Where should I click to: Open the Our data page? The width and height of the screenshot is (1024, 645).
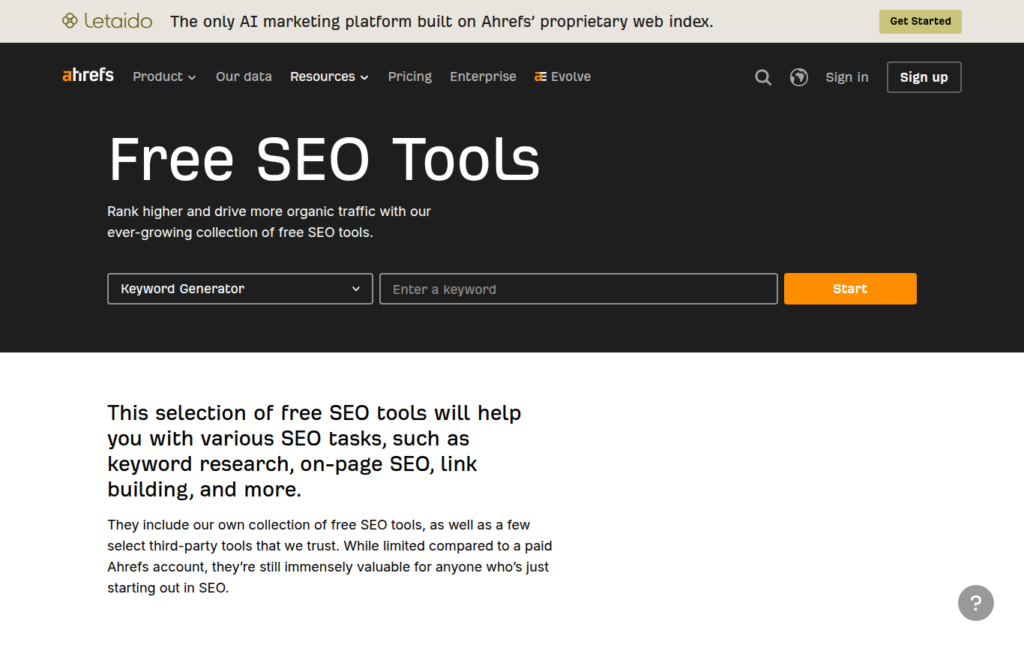244,76
